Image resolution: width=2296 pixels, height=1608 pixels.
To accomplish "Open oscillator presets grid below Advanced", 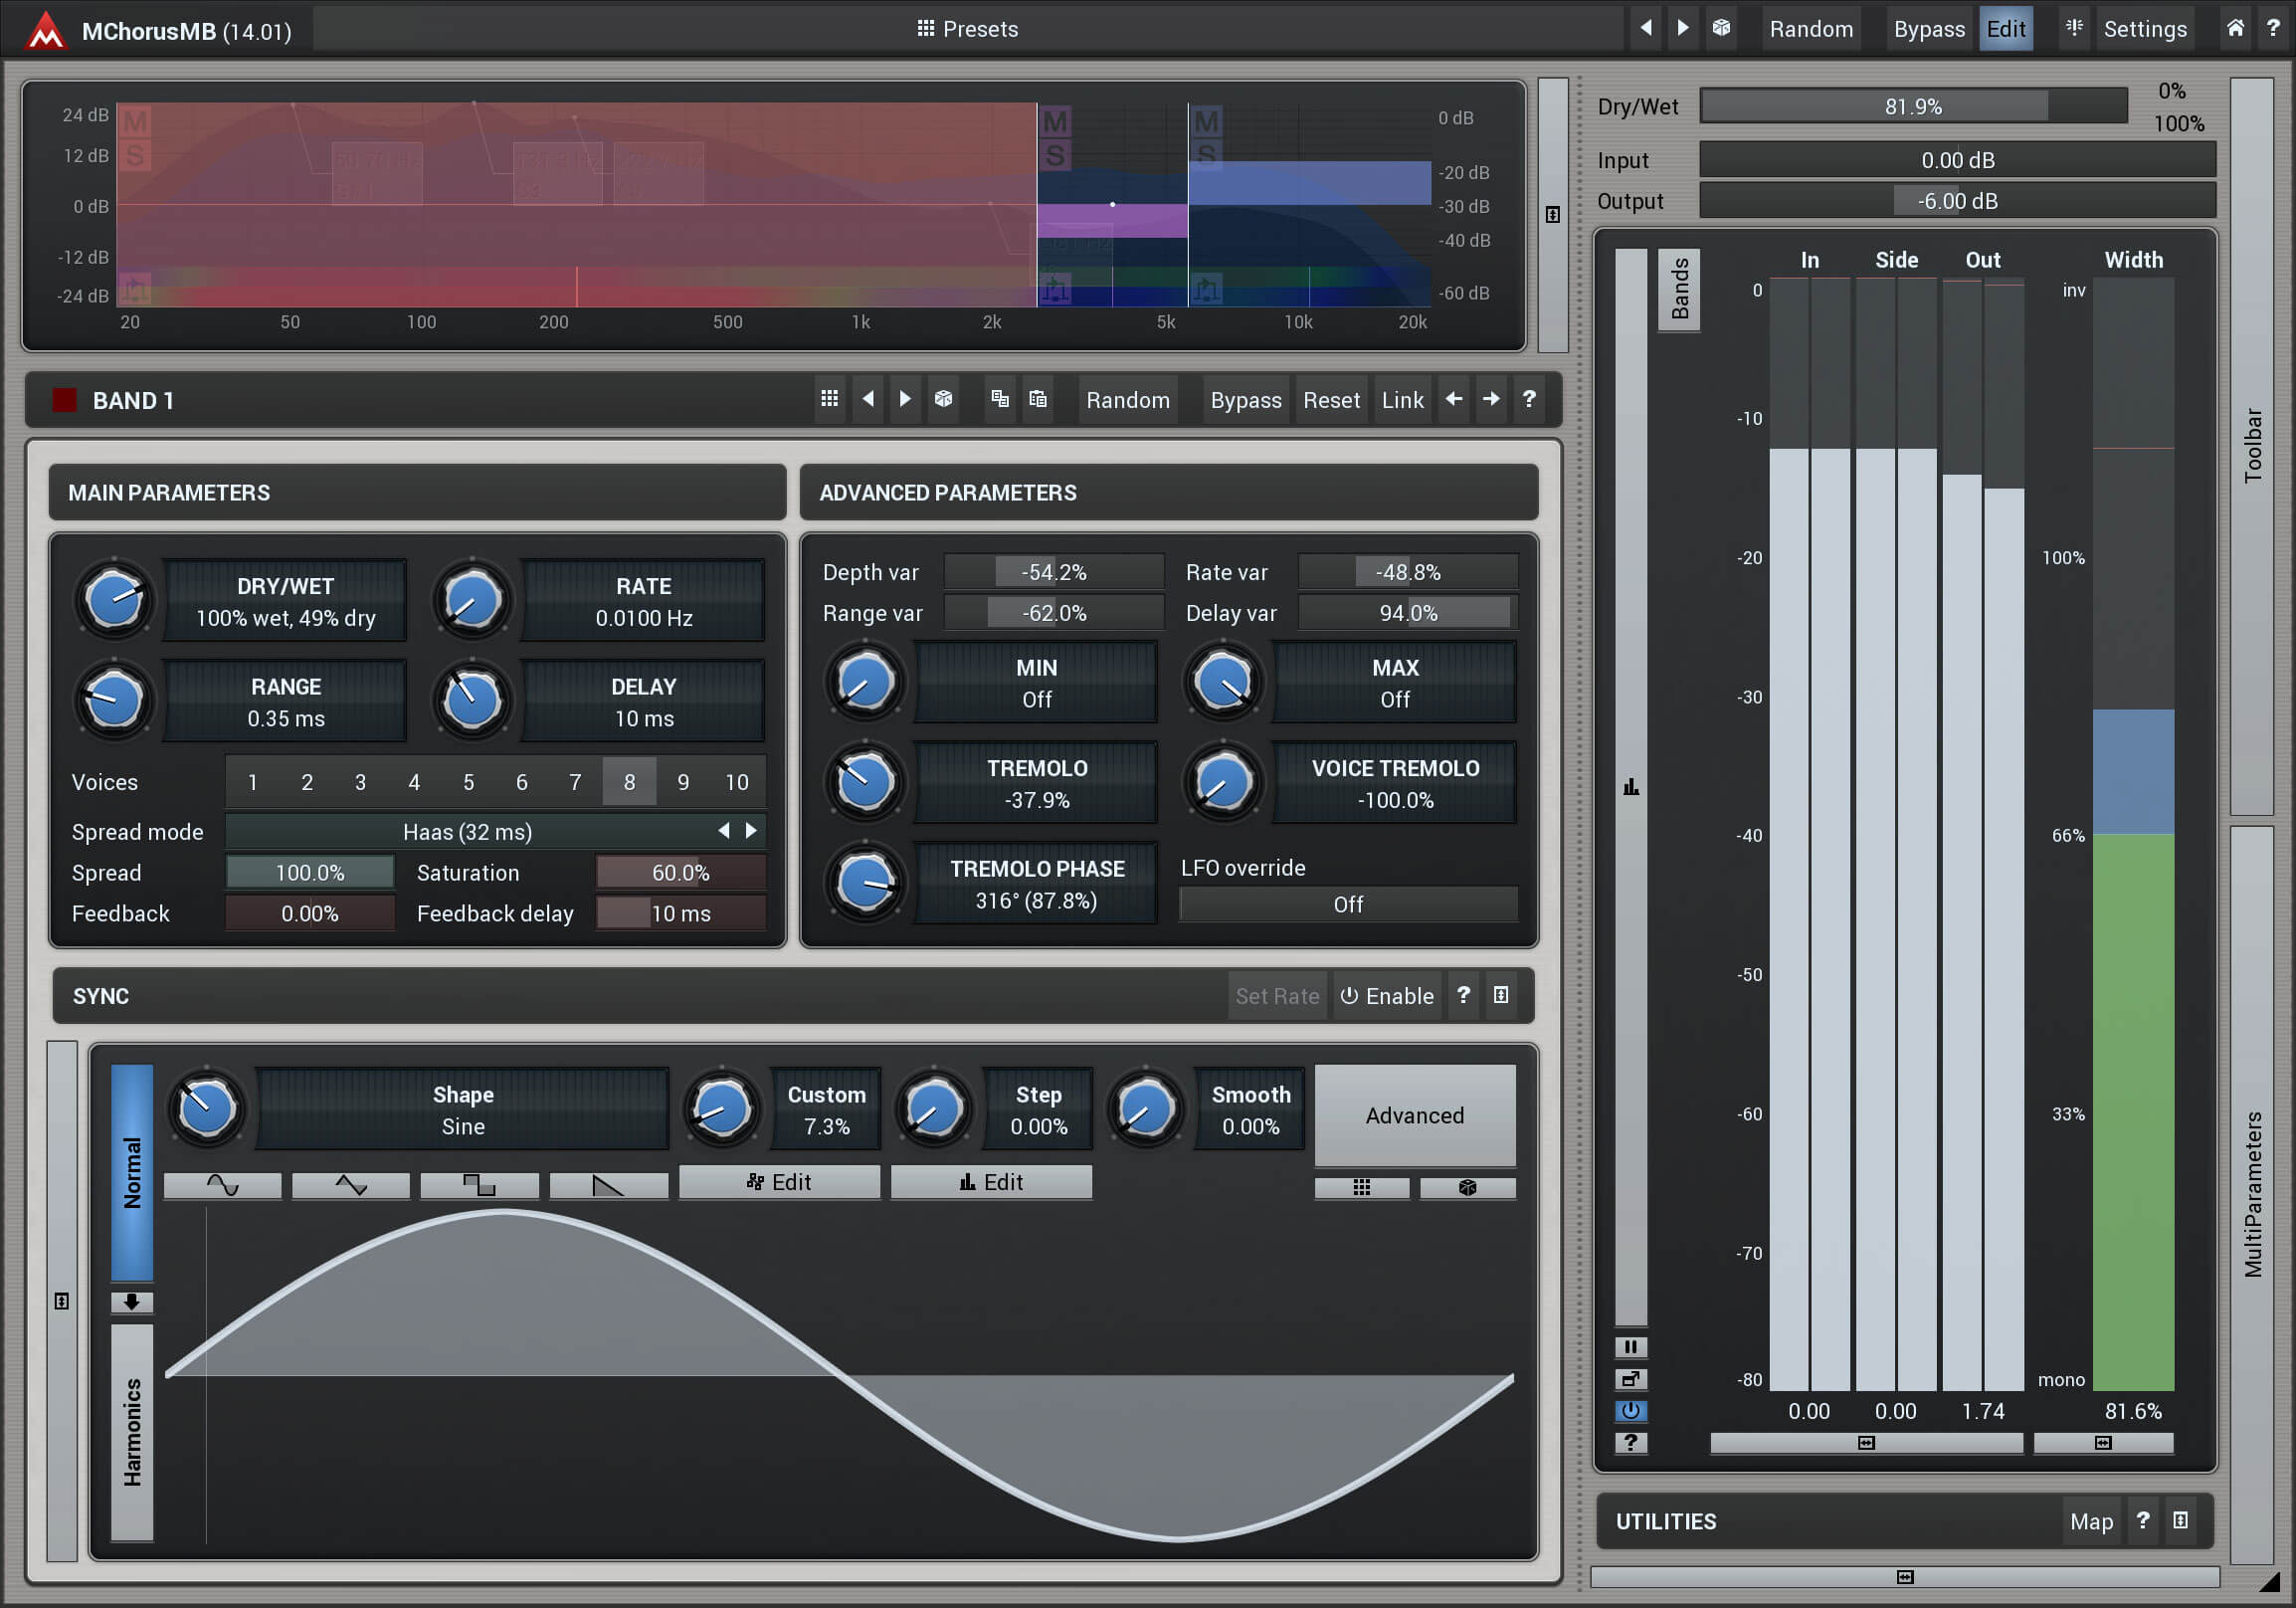I will pyautogui.click(x=1362, y=1187).
